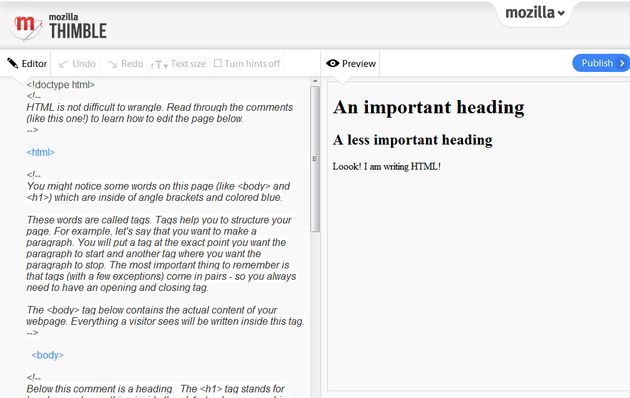The width and height of the screenshot is (630, 398).
Task: Click 'A less important heading' in preview
Action: coord(413,140)
